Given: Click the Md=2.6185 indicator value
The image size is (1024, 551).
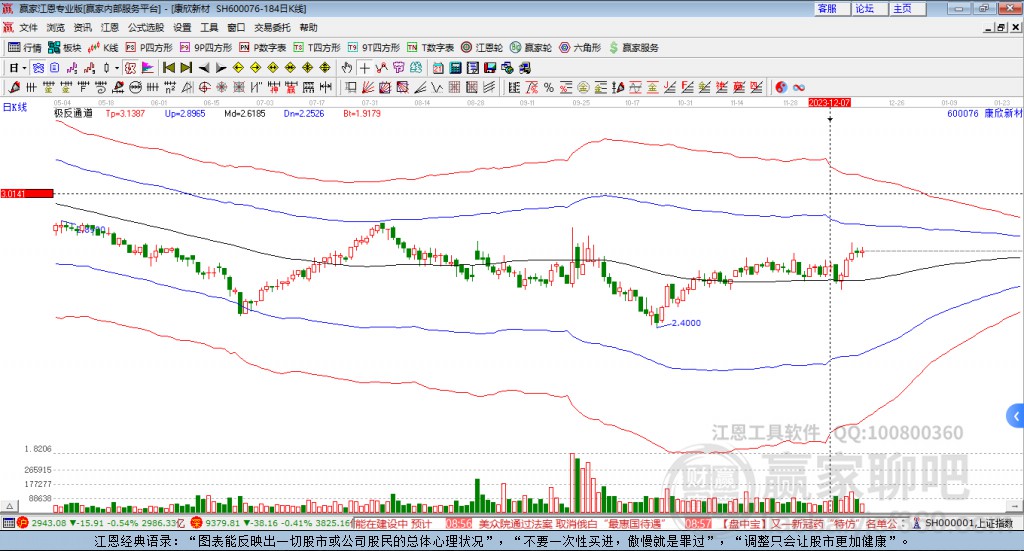Looking at the screenshot, I should coord(245,113).
